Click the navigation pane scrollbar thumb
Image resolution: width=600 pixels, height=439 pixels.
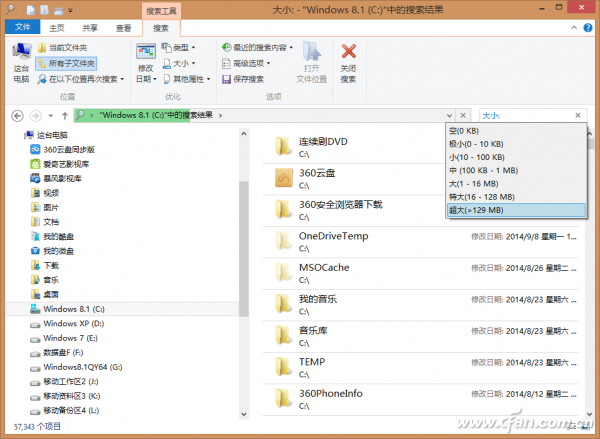243,249
